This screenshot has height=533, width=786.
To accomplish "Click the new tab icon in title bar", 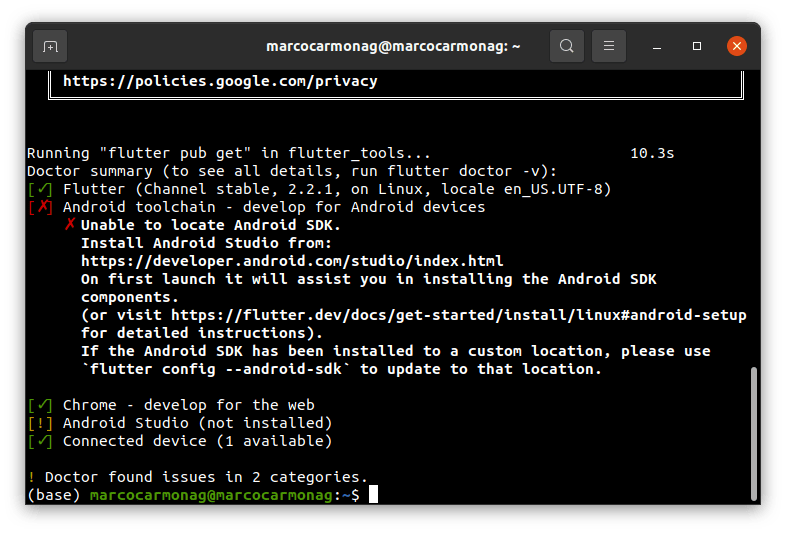I will point(50,46).
